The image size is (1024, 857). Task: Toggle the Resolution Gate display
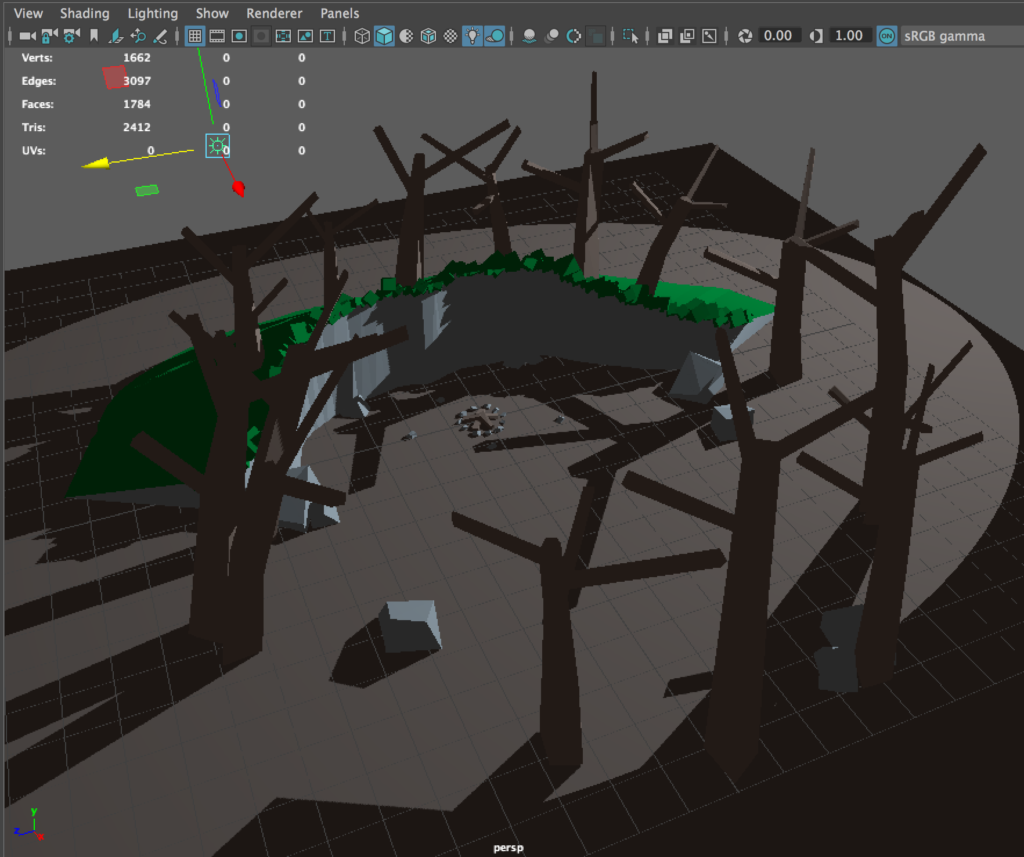[x=239, y=36]
